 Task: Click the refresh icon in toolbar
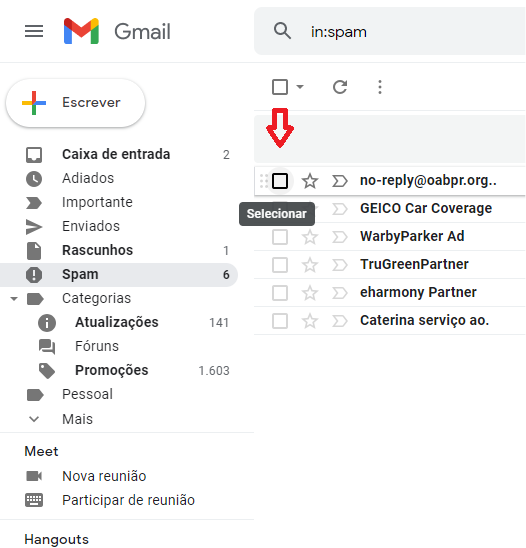point(340,87)
